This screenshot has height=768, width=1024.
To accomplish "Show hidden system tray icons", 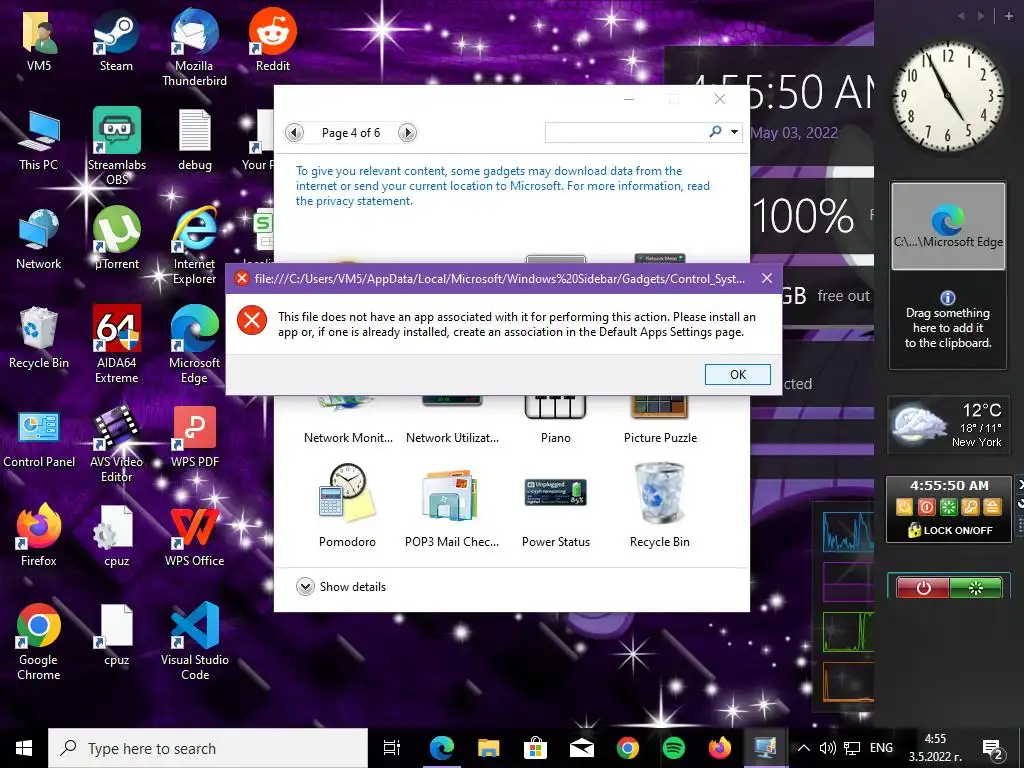I will click(804, 748).
